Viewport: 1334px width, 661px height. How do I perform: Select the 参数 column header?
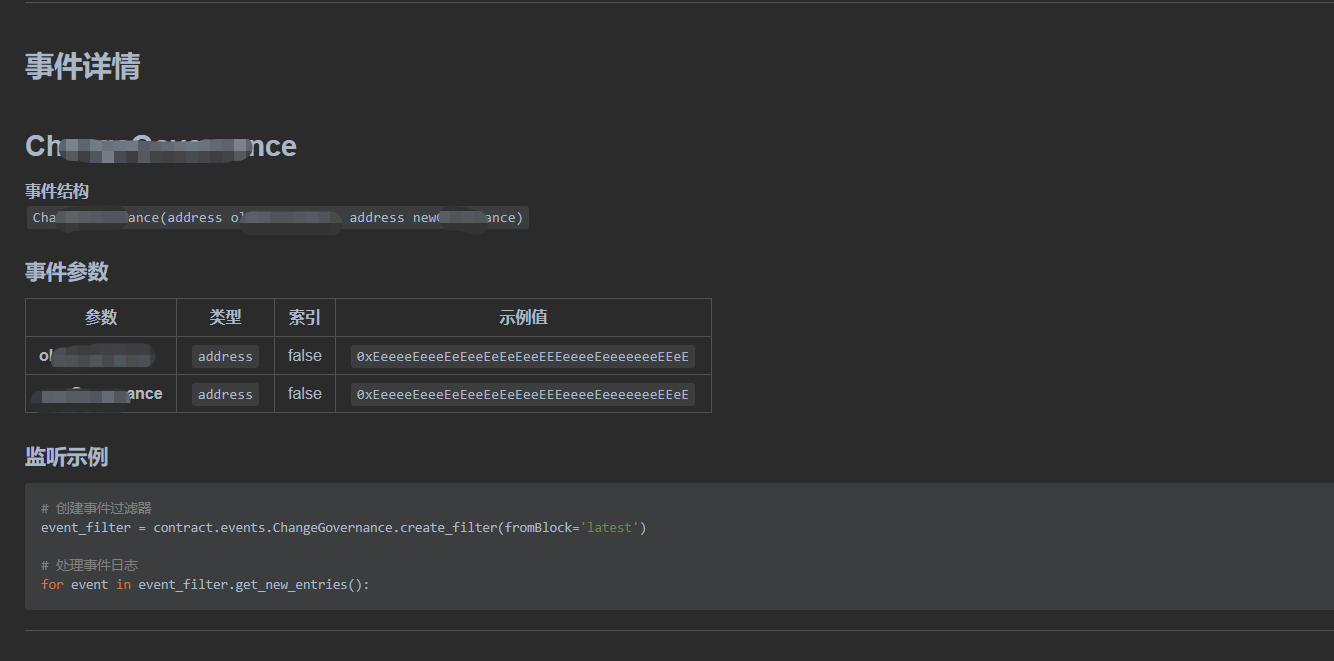coord(101,317)
